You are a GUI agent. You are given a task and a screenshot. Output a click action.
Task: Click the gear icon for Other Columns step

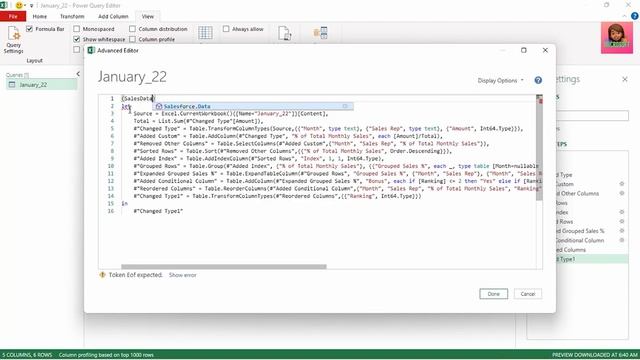[622, 193]
